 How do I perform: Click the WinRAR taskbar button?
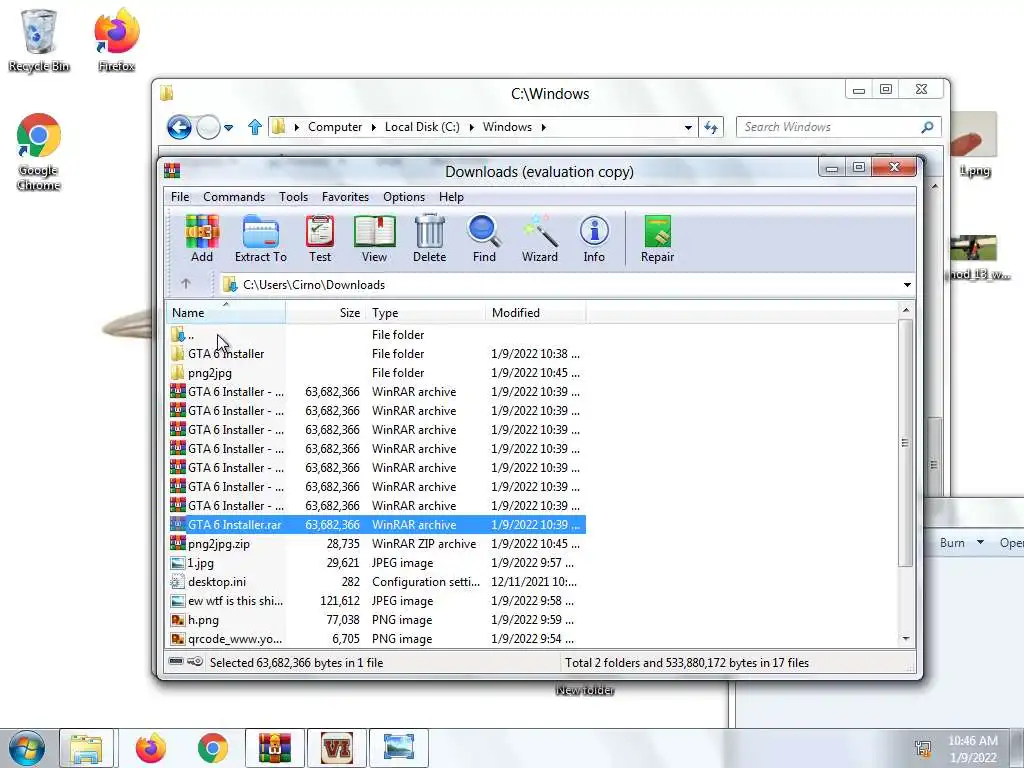tap(274, 748)
